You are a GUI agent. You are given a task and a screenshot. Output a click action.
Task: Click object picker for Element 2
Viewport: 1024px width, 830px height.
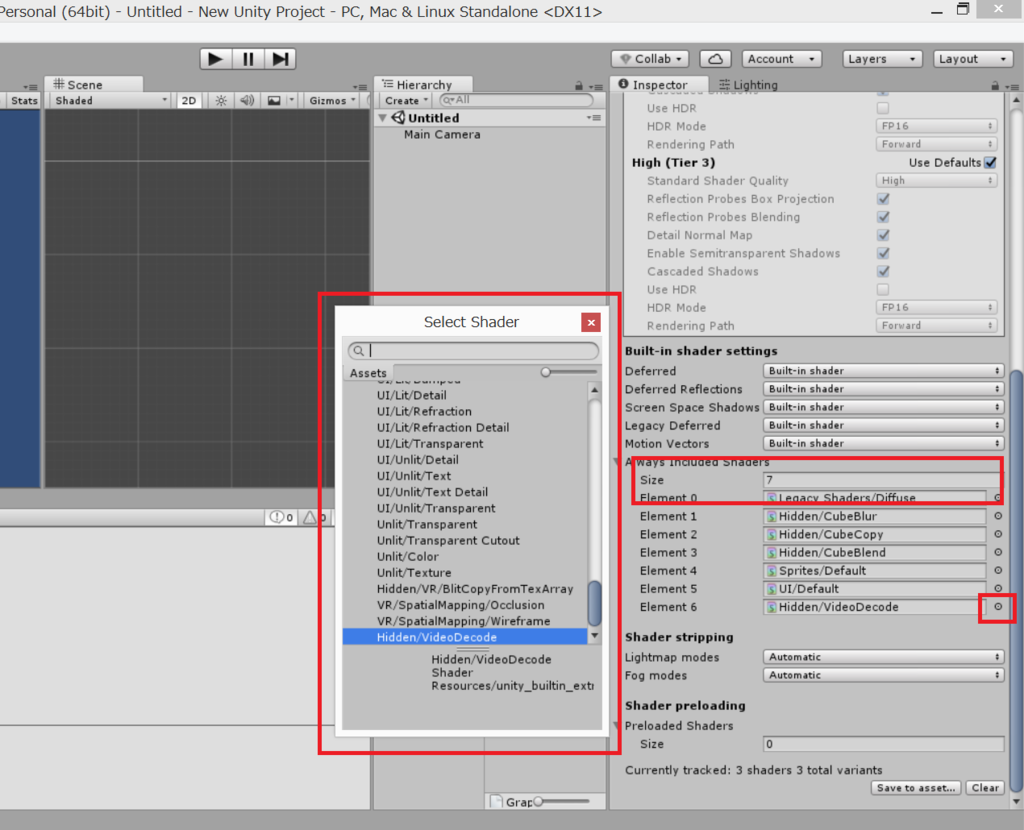(x=998, y=534)
